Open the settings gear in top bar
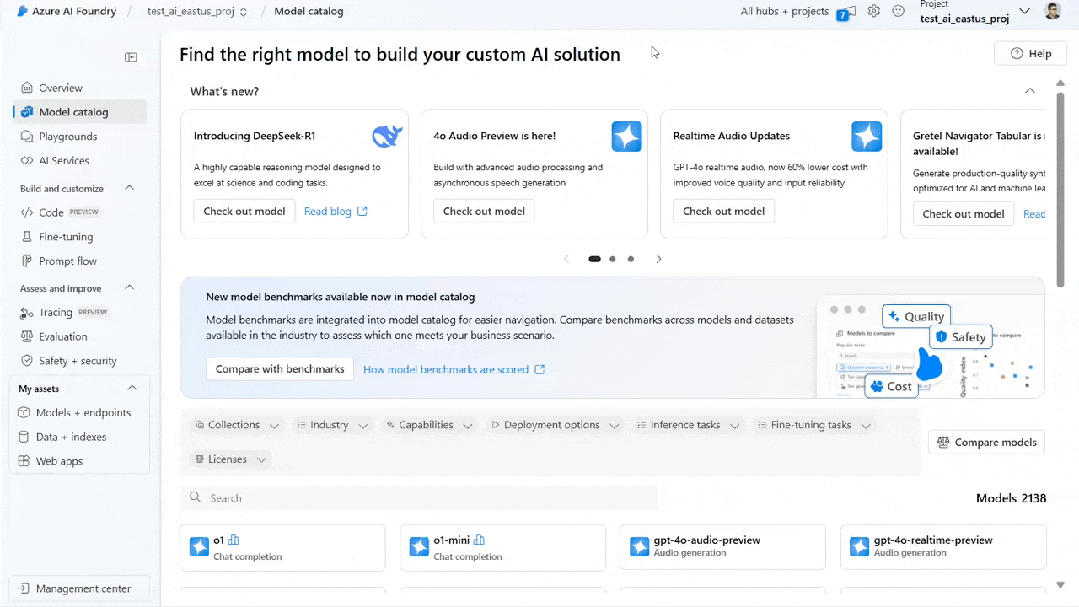1079x607 pixels. coord(873,11)
